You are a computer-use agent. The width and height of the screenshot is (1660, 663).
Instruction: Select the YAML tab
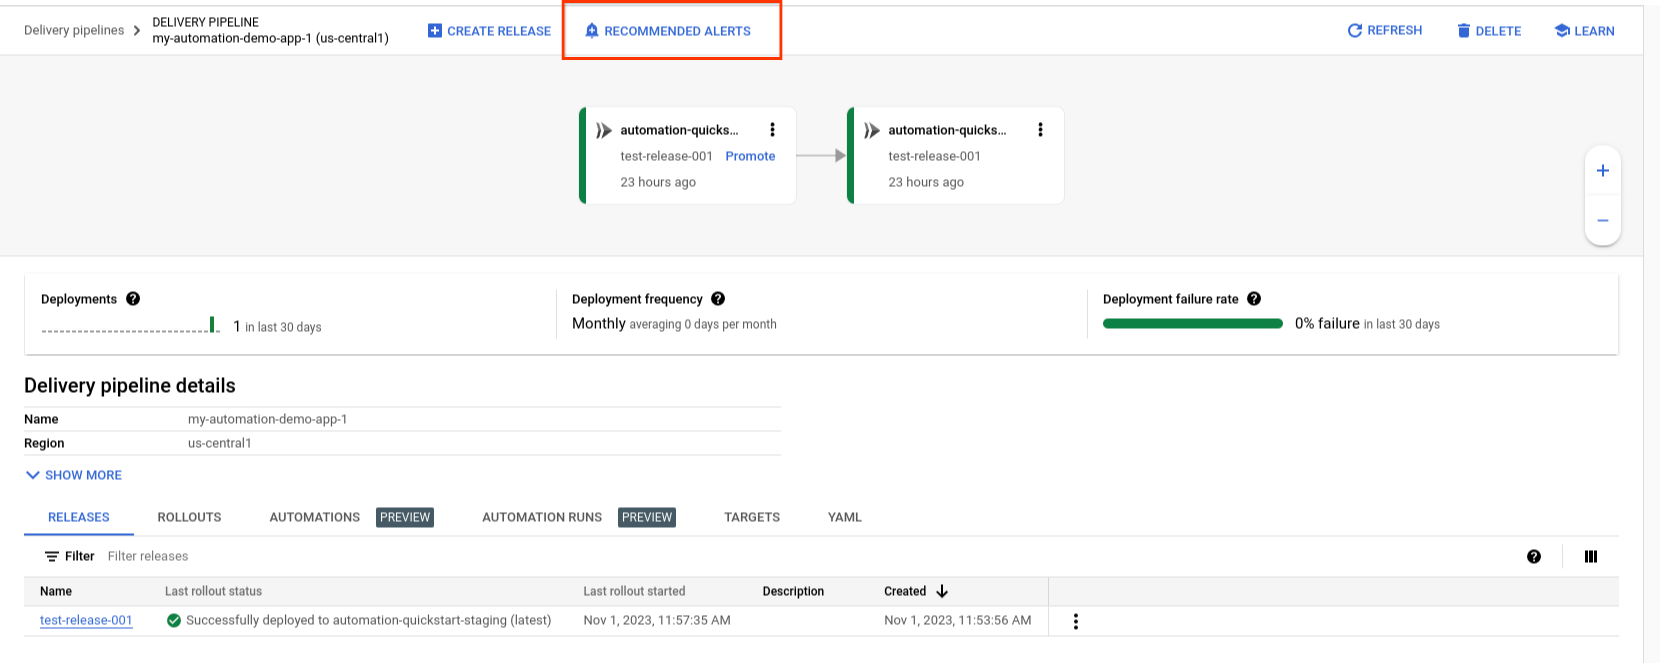[x=844, y=517]
